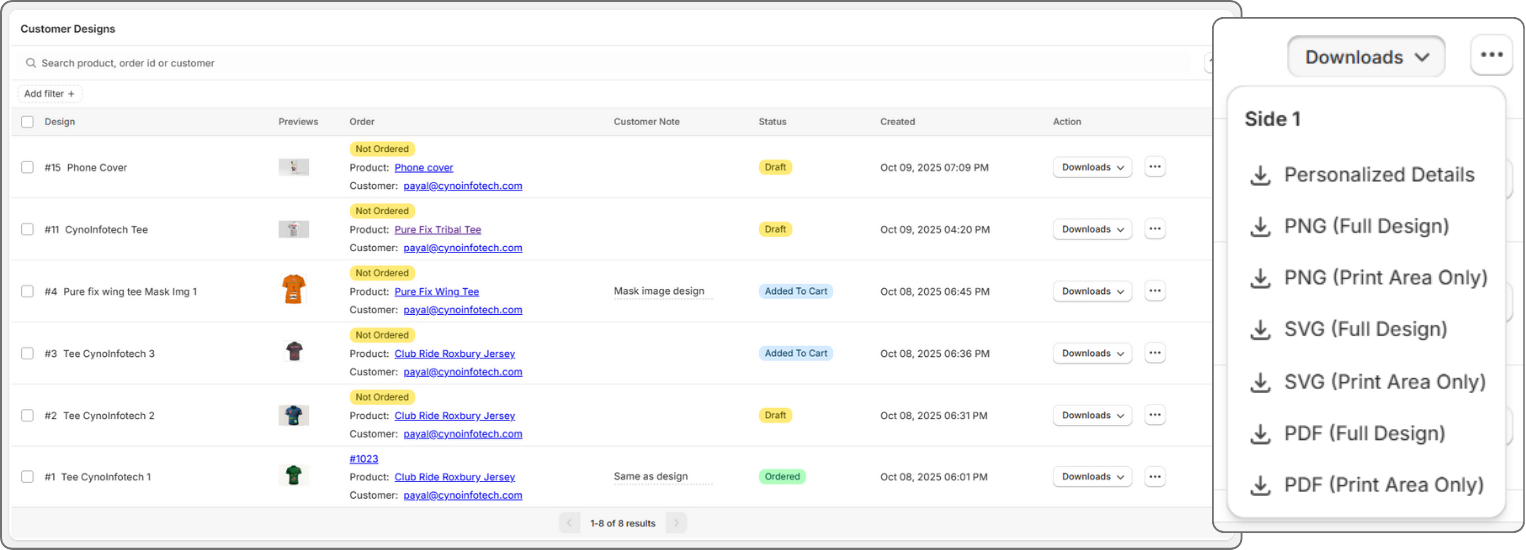Viewport: 1526px width, 550px height.
Task: Click the Add filter button
Action: [50, 94]
